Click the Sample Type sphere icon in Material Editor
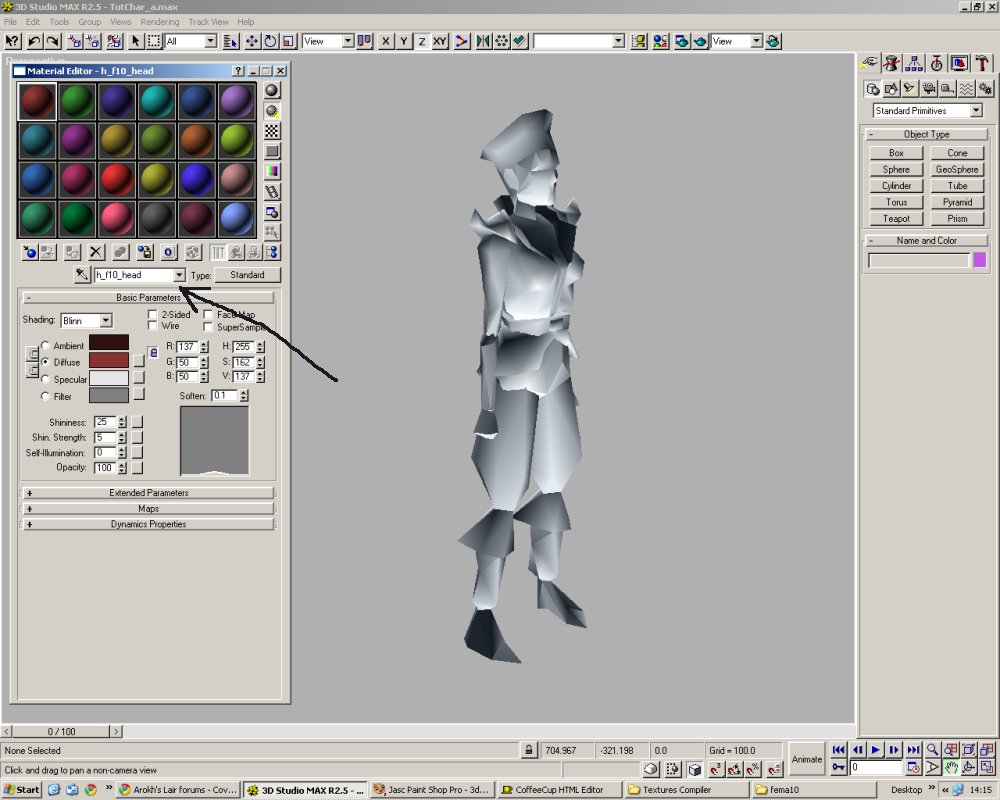The height and width of the screenshot is (800, 1000). pos(272,90)
